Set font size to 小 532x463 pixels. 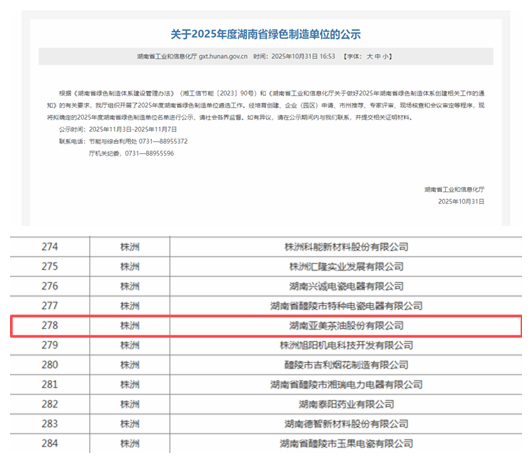386,56
